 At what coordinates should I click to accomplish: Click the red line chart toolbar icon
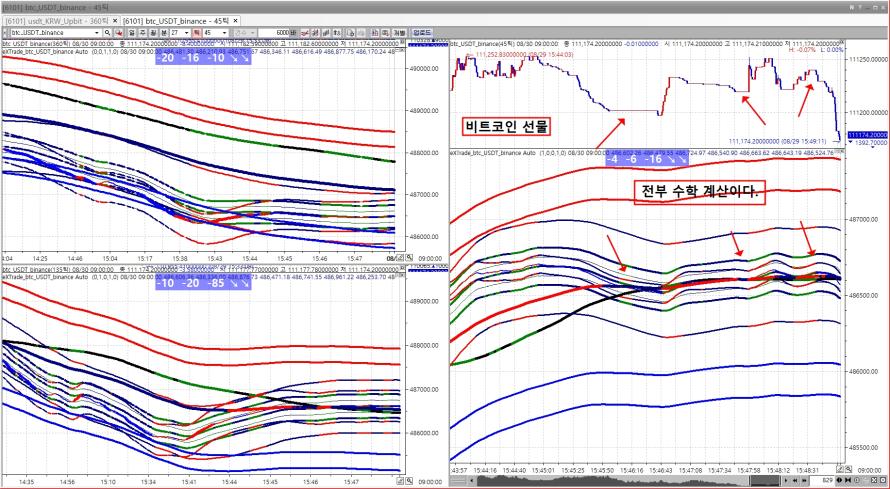(x=305, y=32)
